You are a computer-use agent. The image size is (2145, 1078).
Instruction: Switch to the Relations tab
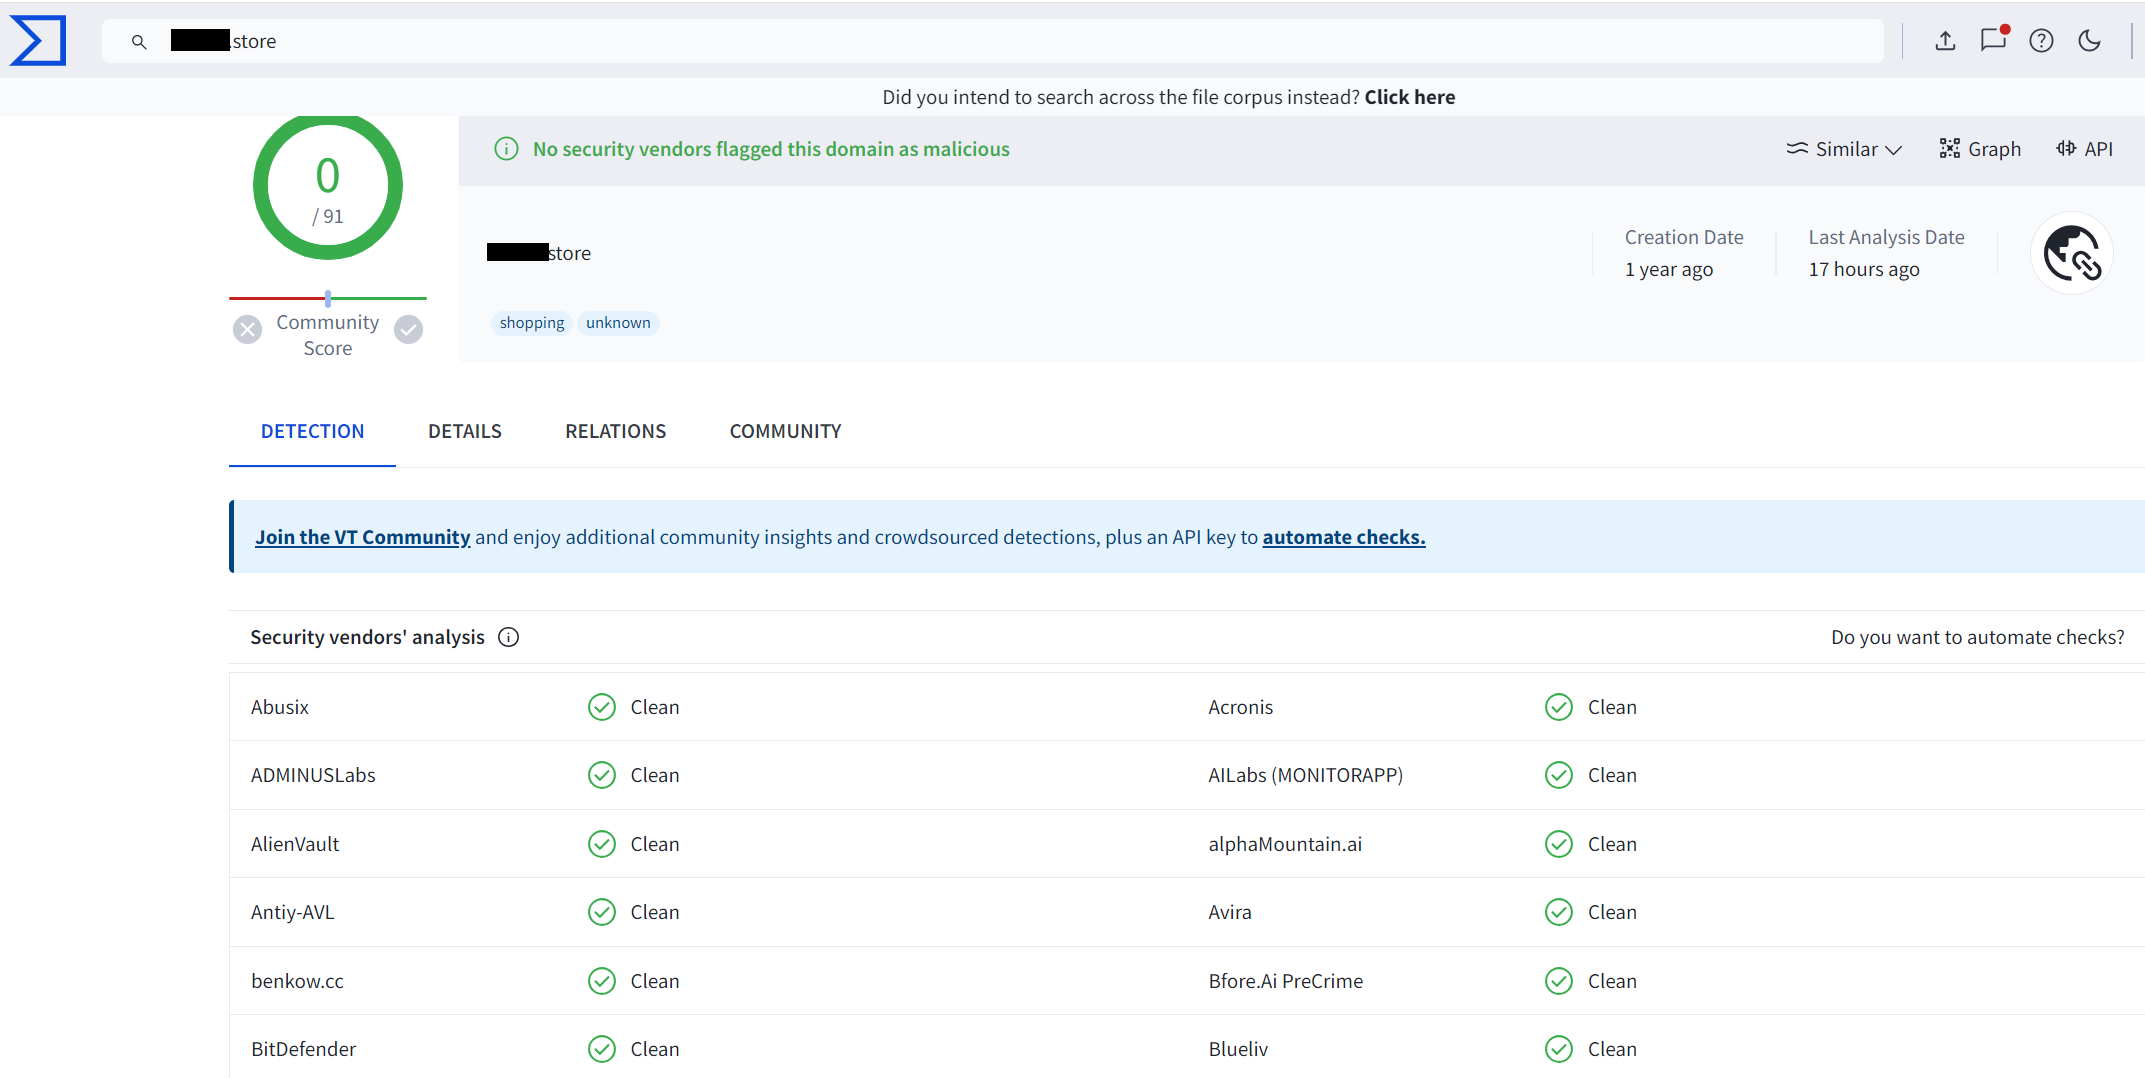click(615, 431)
